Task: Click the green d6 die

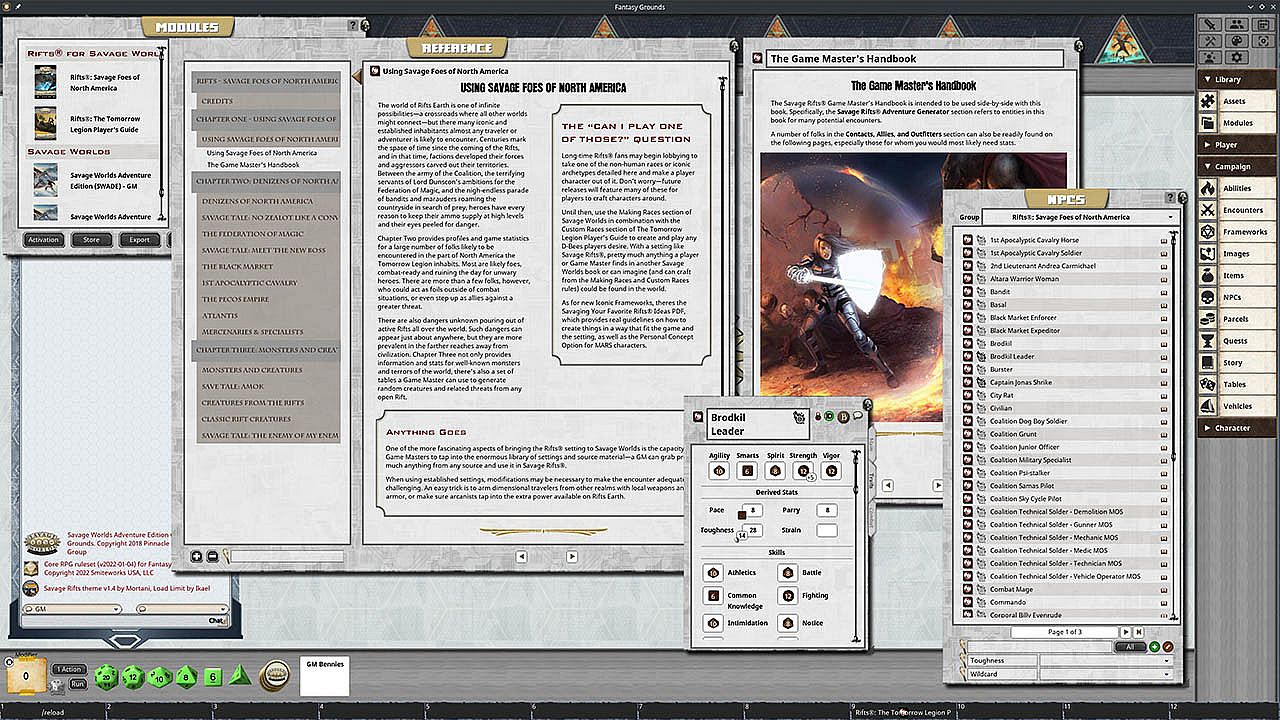Action: 212,677
